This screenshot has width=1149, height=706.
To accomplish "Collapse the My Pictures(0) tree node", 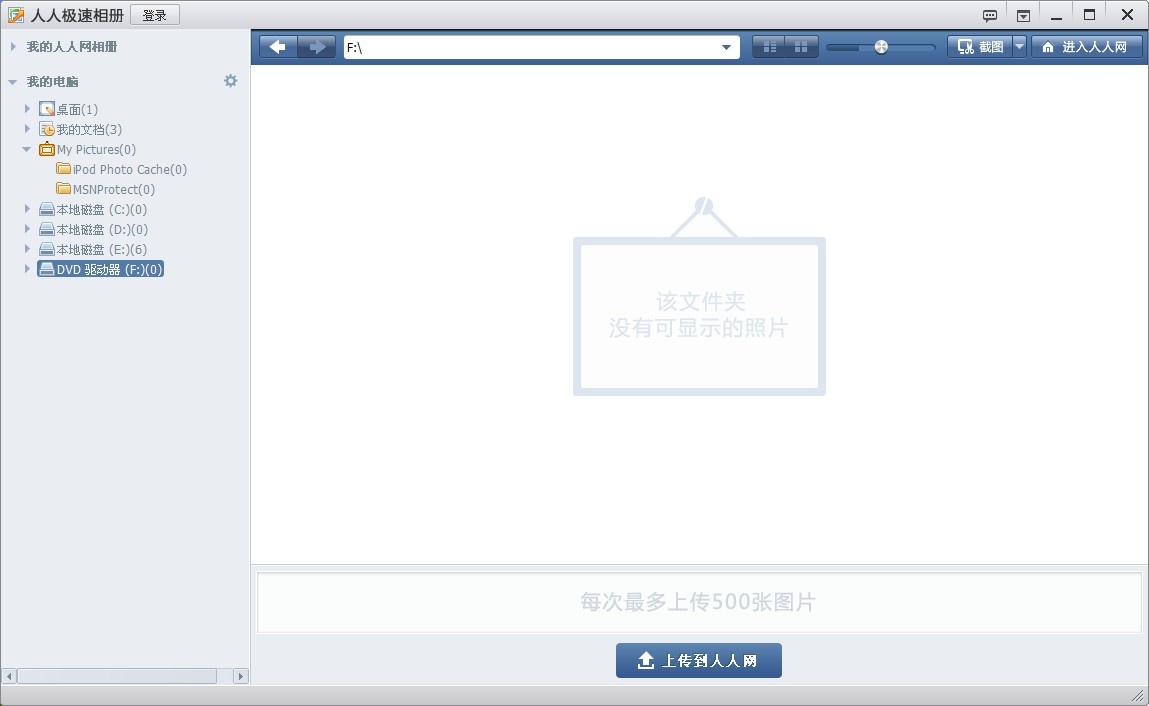I will pos(27,149).
